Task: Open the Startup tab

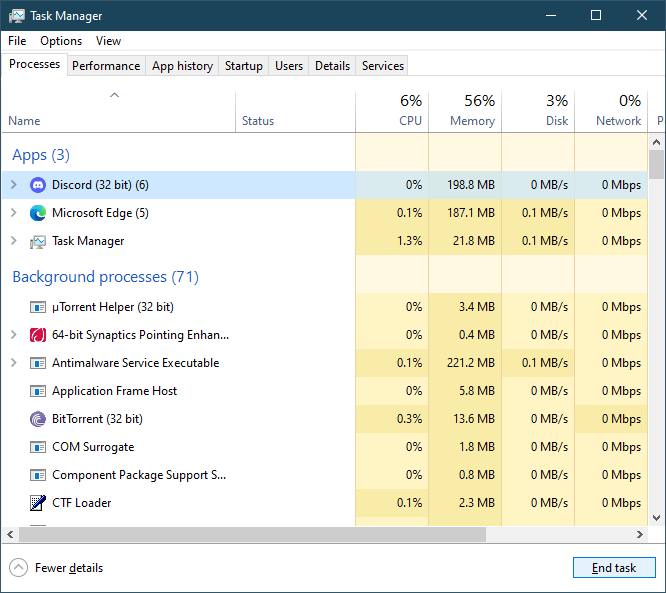Action: coord(244,66)
